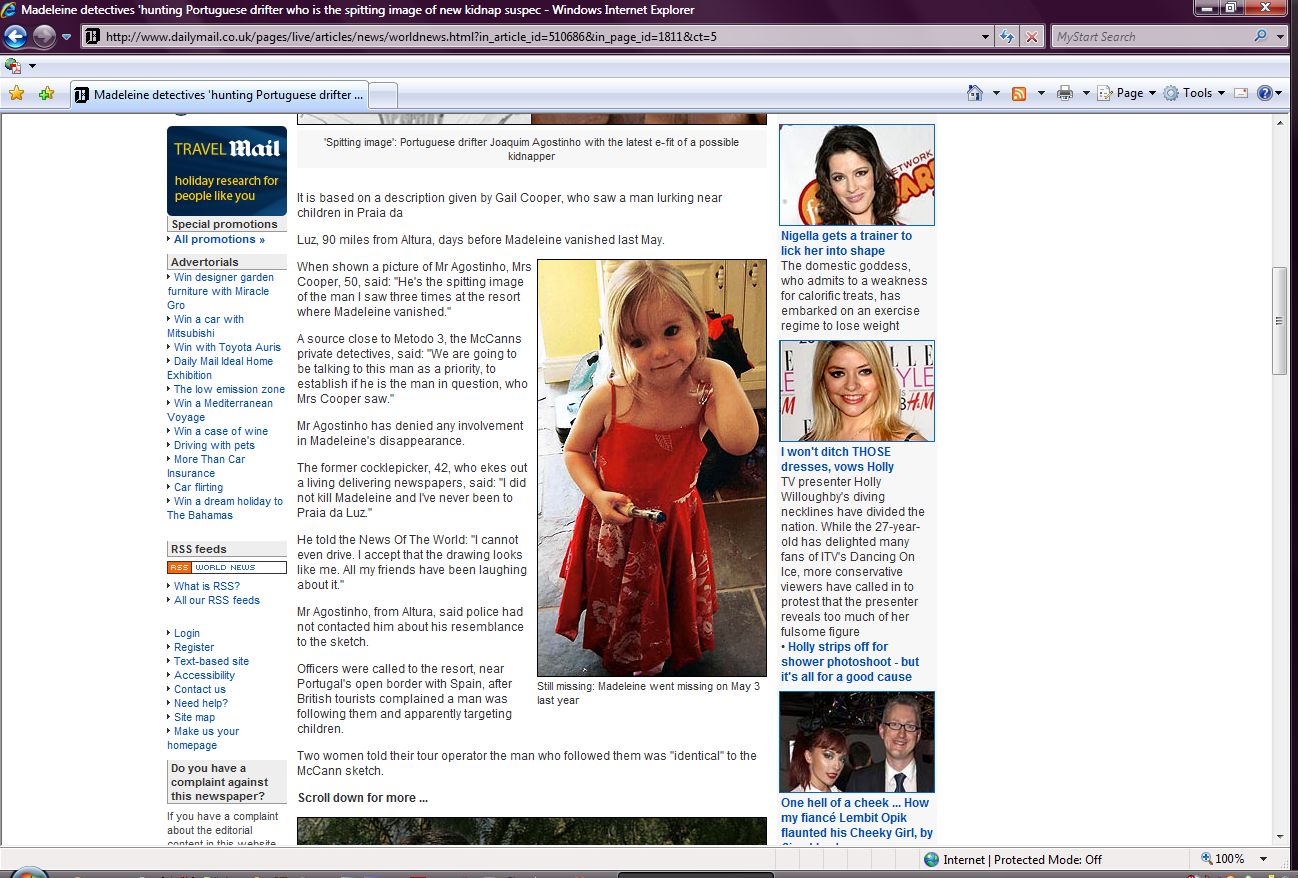Expand the address bar history dropdown
Image resolution: width=1298 pixels, height=878 pixels.
[x=986, y=37]
